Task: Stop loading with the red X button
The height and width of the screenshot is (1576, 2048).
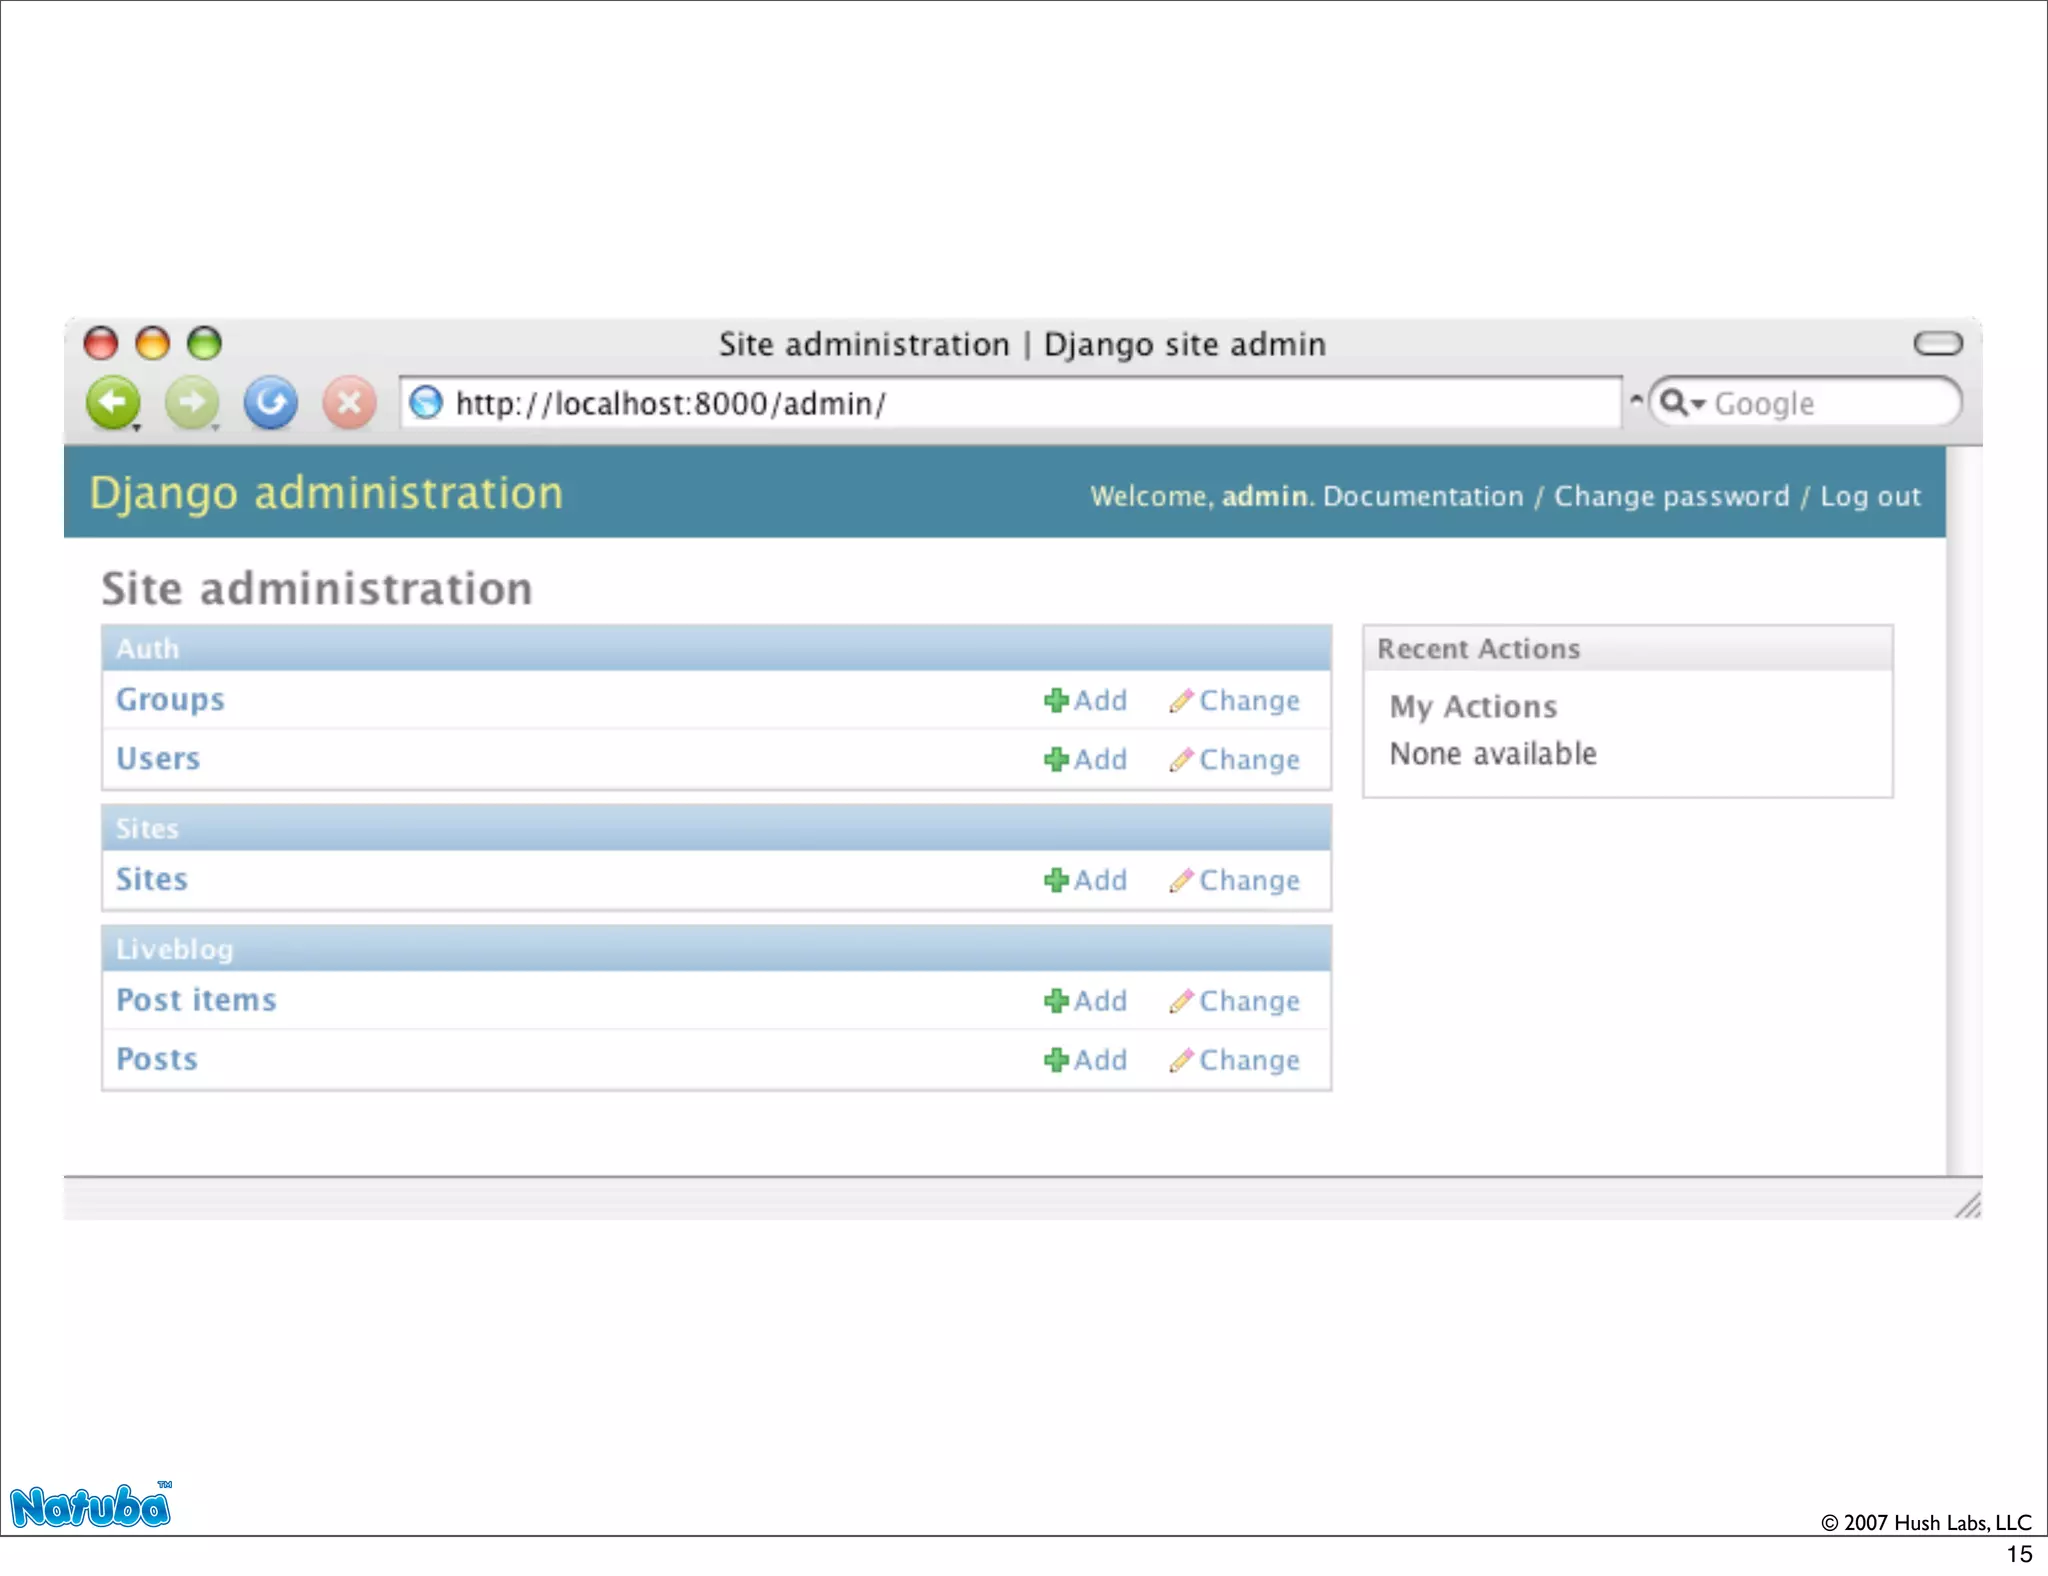Action: click(x=349, y=403)
